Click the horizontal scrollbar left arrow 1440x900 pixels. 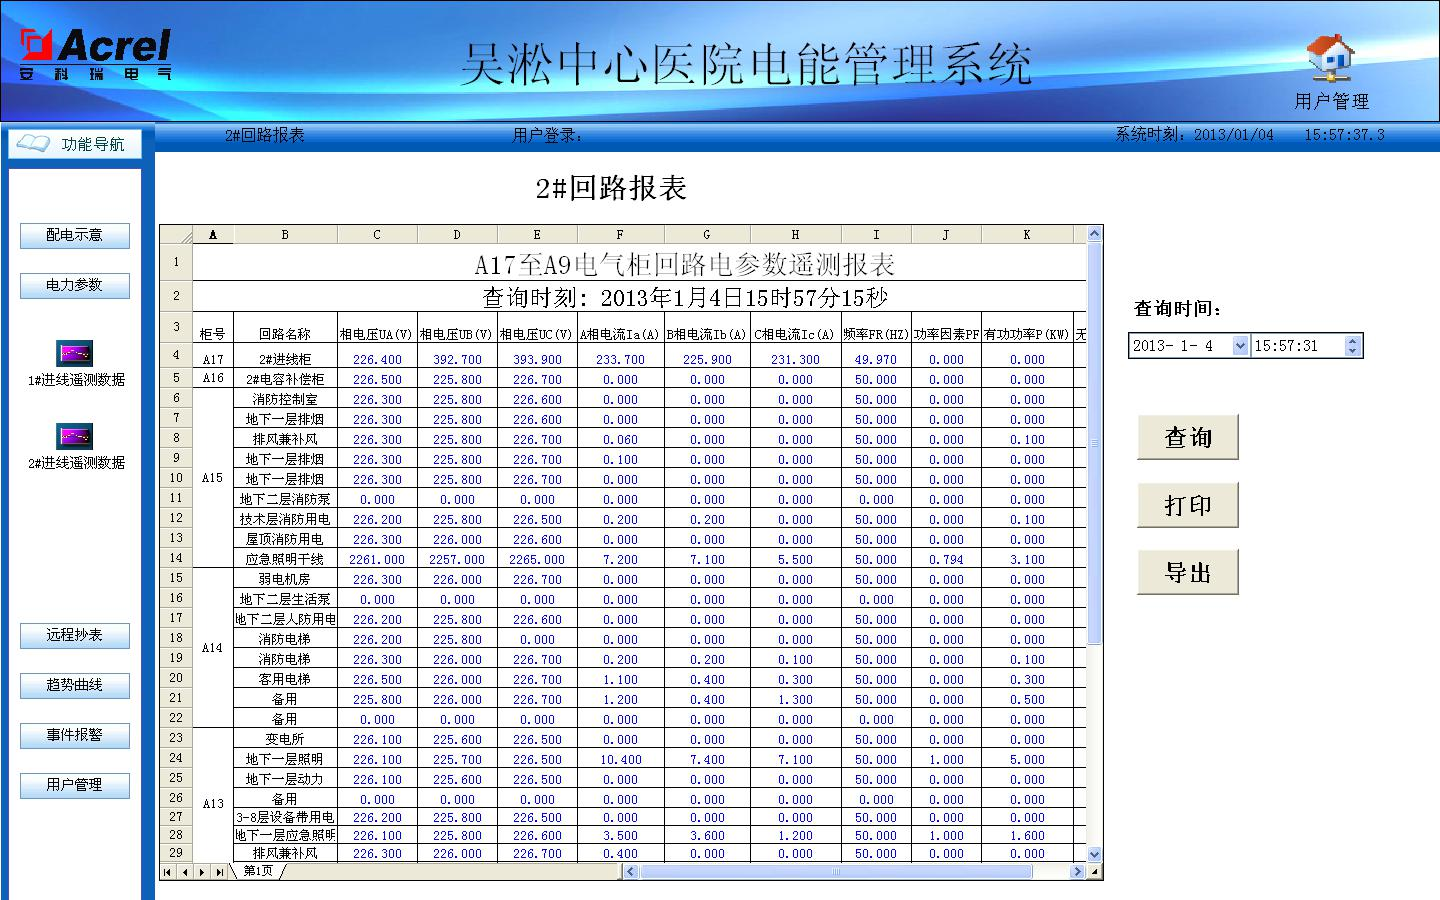[x=630, y=872]
